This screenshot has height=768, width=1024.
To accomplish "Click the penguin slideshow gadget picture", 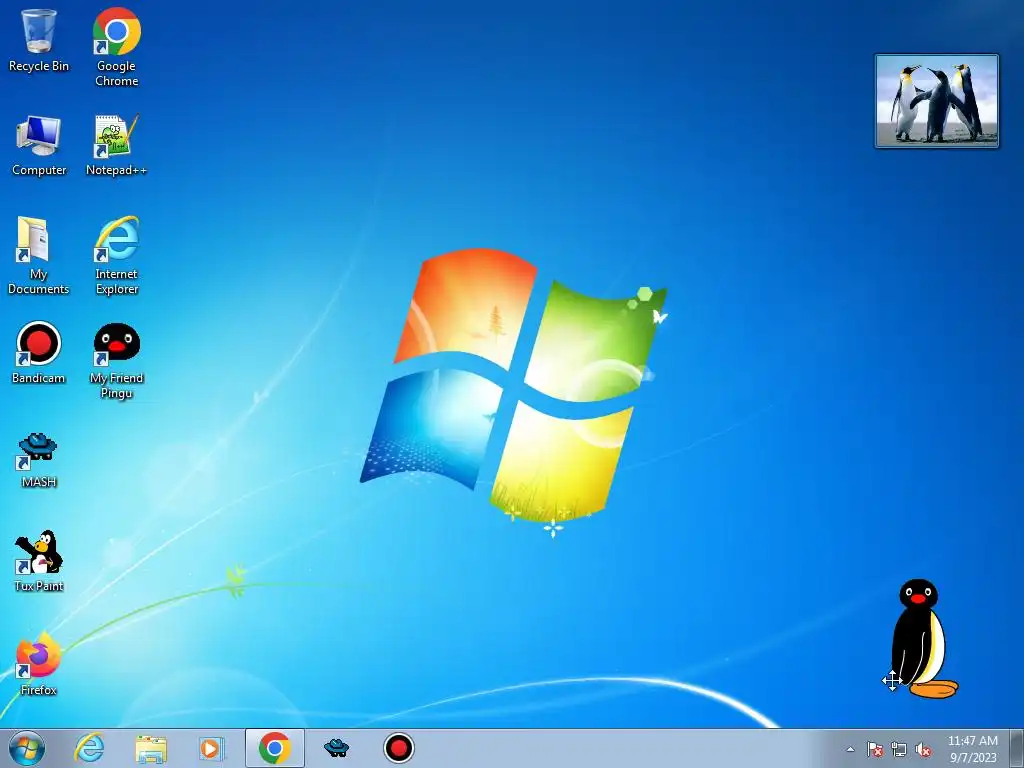I will pos(936,101).
